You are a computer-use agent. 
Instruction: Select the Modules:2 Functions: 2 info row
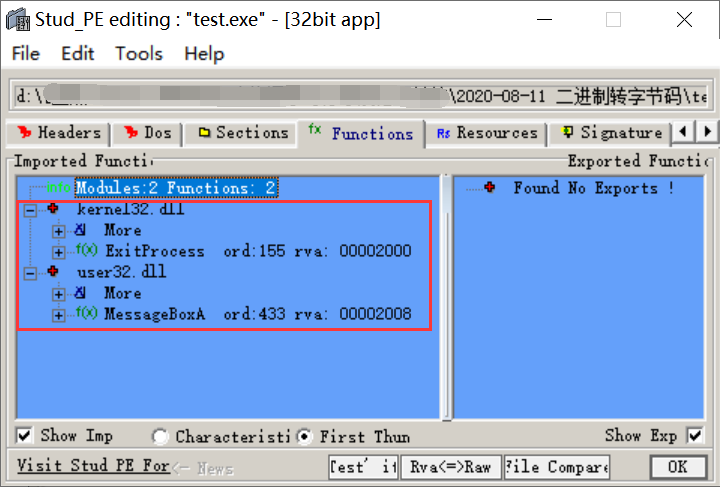[x=176, y=188]
